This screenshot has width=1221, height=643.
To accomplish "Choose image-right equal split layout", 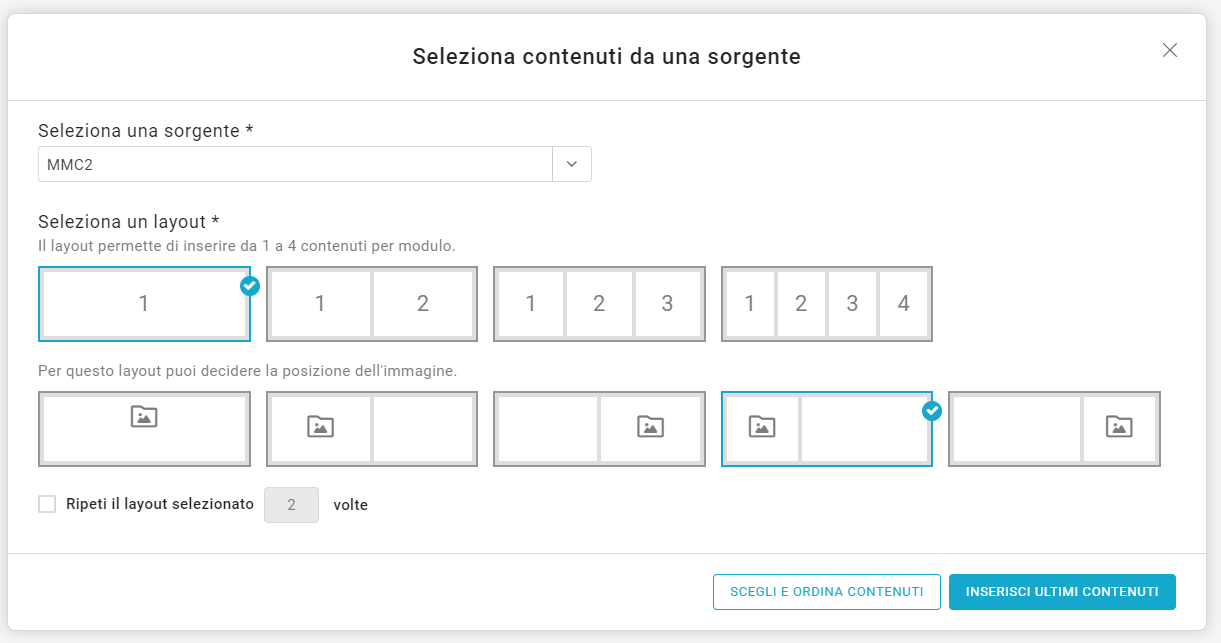I will (x=599, y=429).
